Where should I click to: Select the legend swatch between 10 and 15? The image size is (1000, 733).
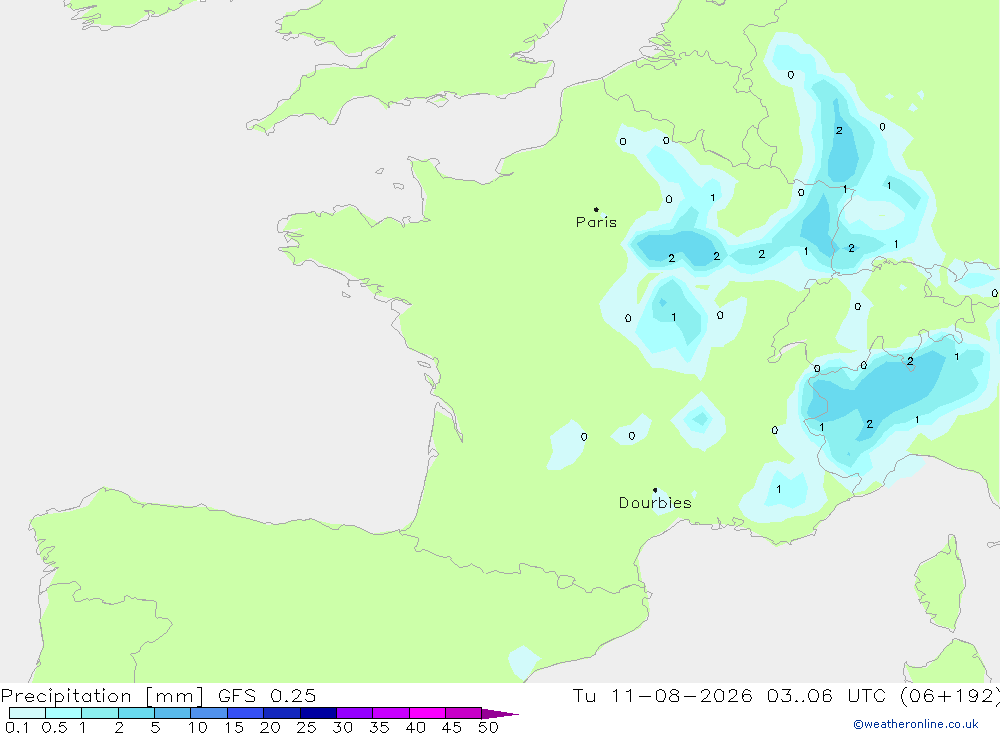(209, 713)
